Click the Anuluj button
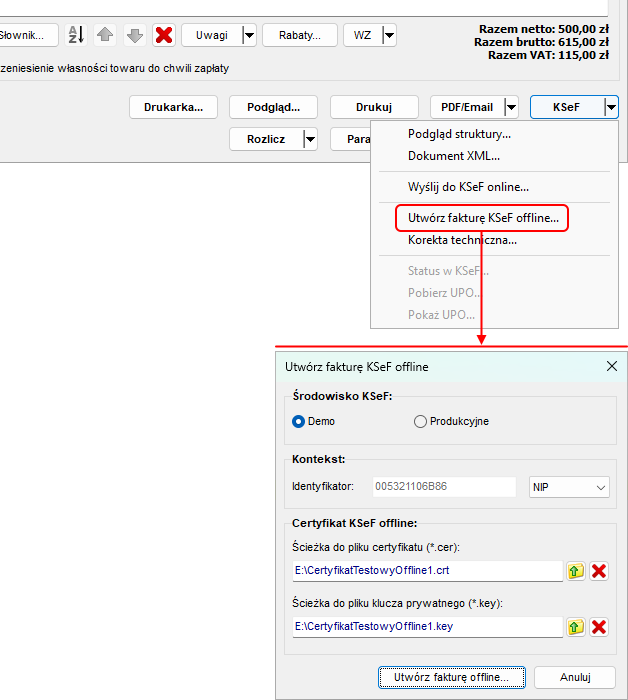Viewport: 628px width, 700px height. click(574, 677)
